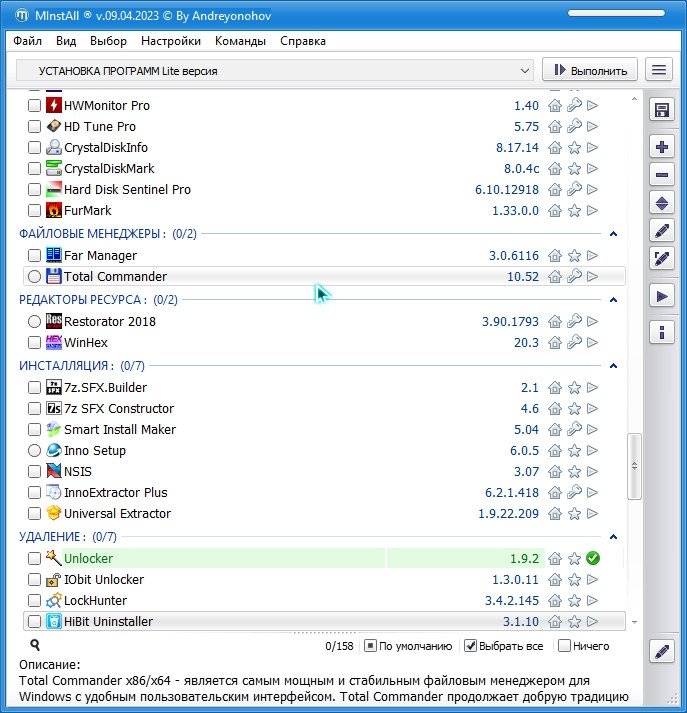The image size is (687, 713).
Task: Check the NSIS checkbox
Action: point(34,472)
